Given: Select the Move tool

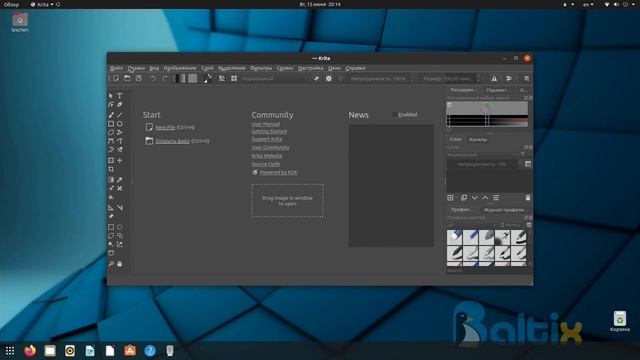Looking at the screenshot, I should tap(120, 160).
